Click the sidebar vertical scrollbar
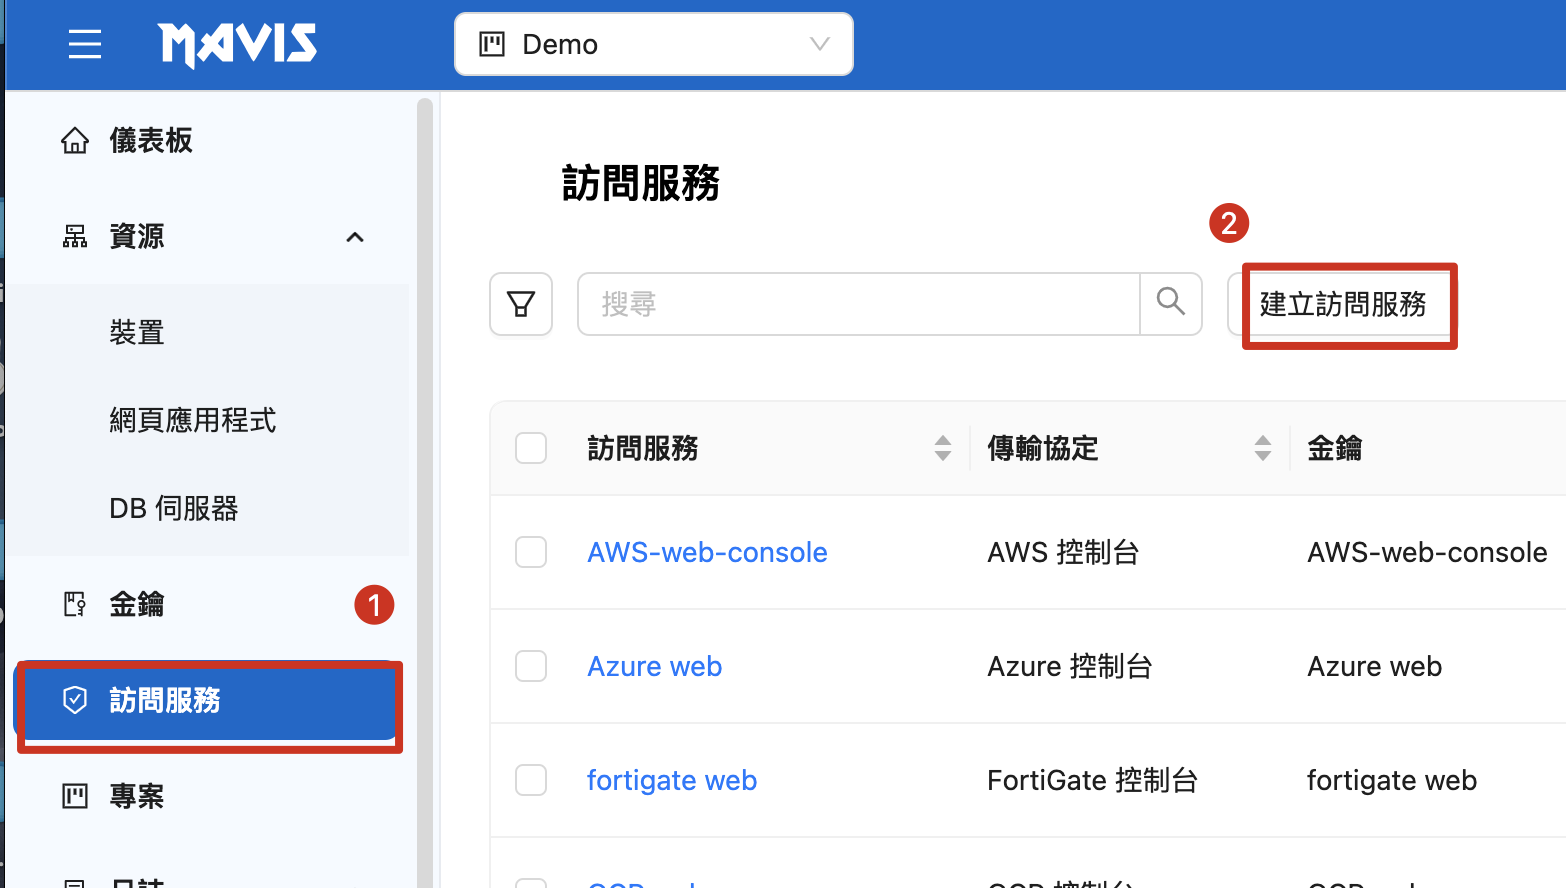This screenshot has width=1566, height=888. click(425, 492)
